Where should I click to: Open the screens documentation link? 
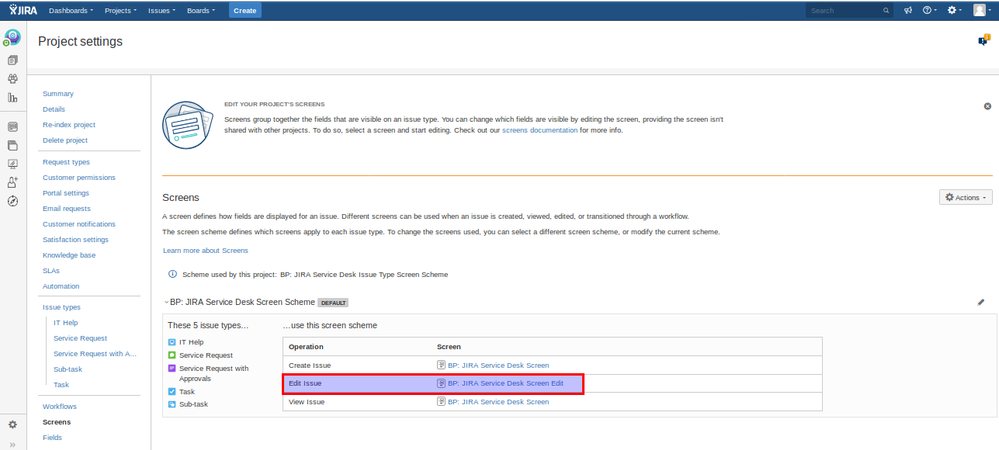(540, 130)
